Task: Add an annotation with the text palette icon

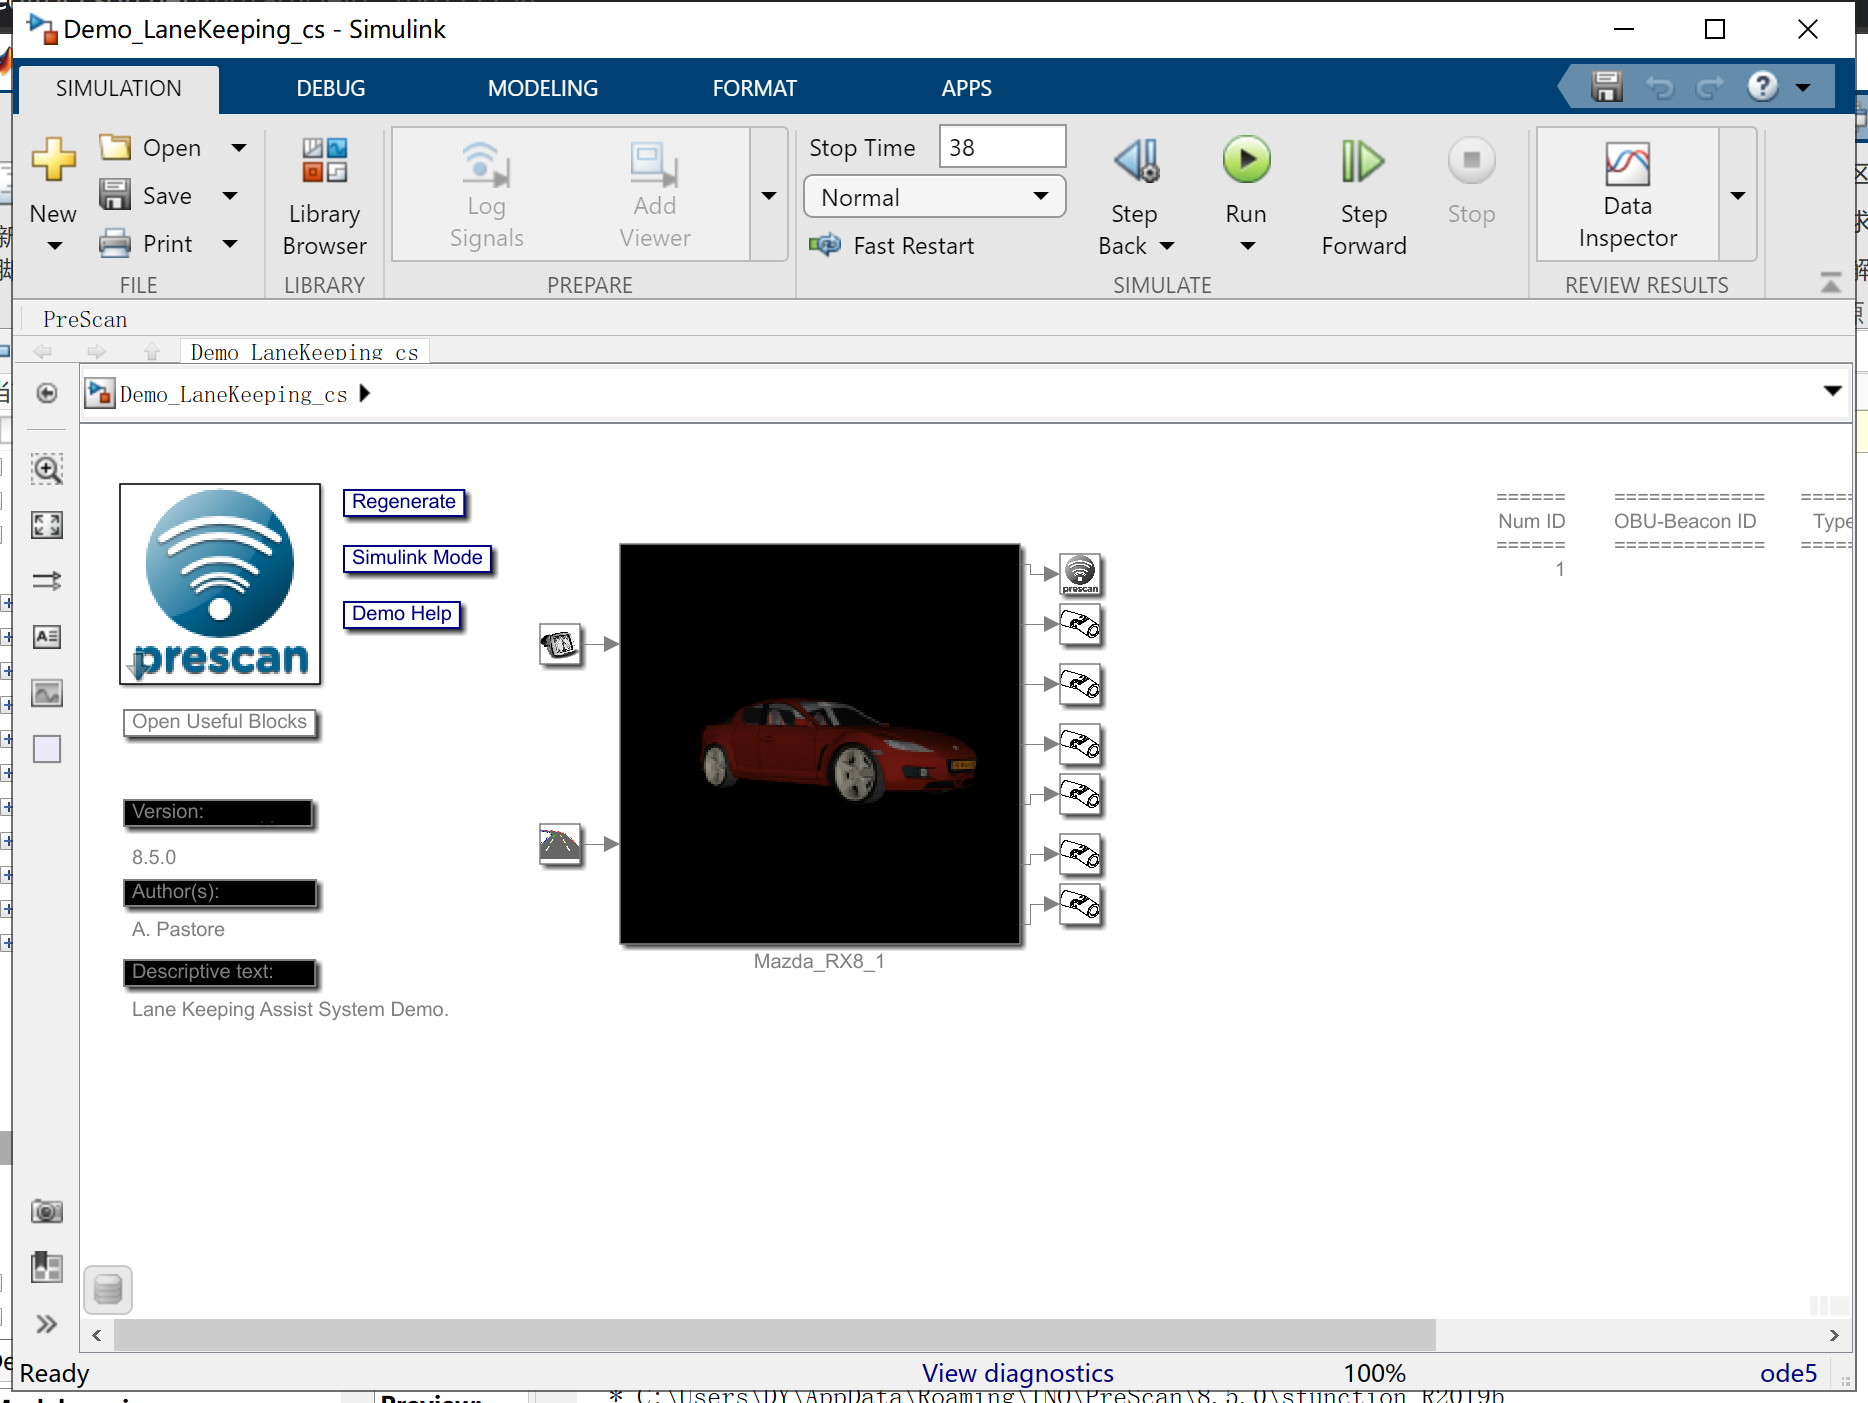Action: pyautogui.click(x=47, y=637)
